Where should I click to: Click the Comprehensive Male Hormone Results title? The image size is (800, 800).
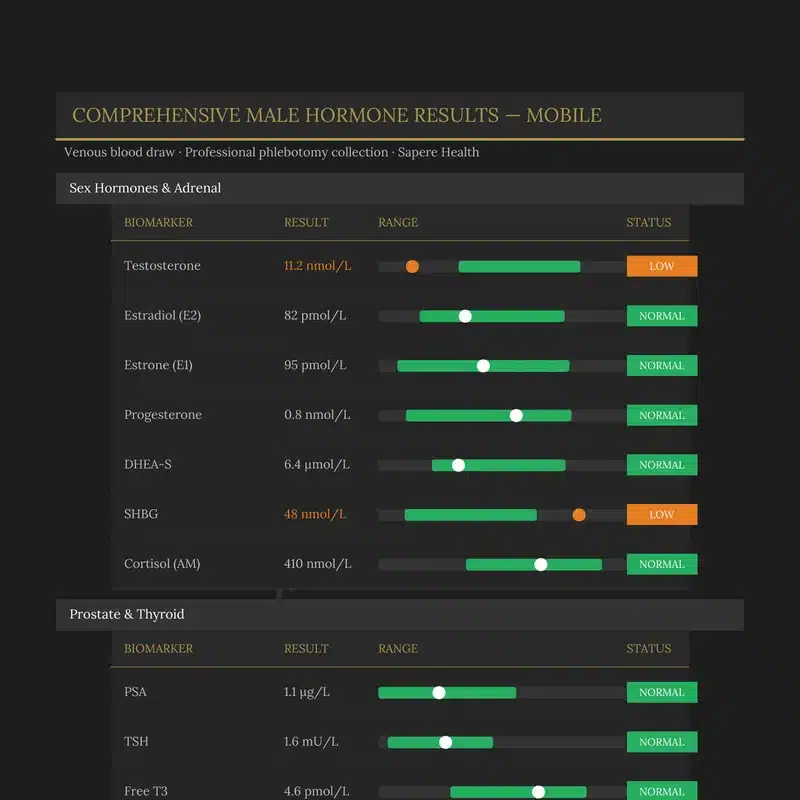coord(337,115)
